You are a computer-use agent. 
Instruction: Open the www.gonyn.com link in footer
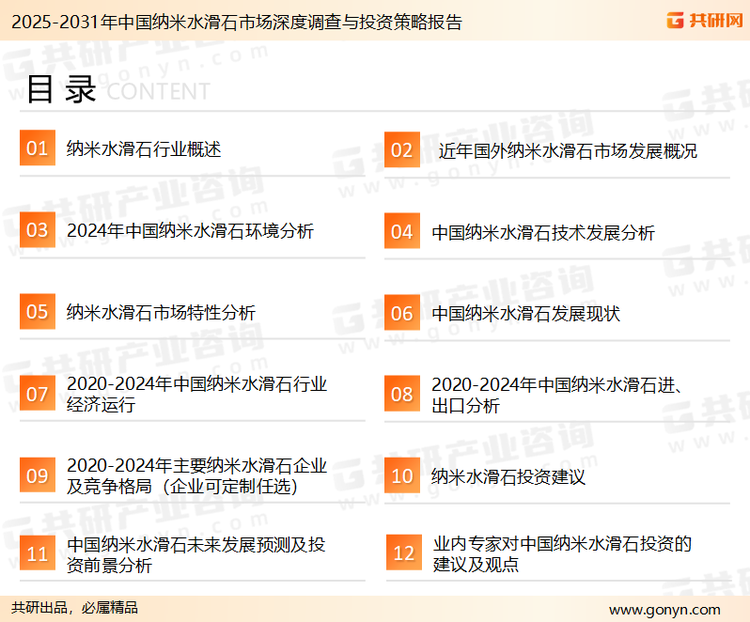(664, 610)
